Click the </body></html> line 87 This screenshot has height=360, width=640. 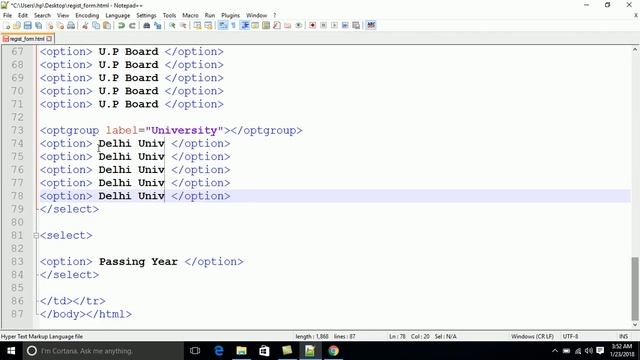click(86, 314)
